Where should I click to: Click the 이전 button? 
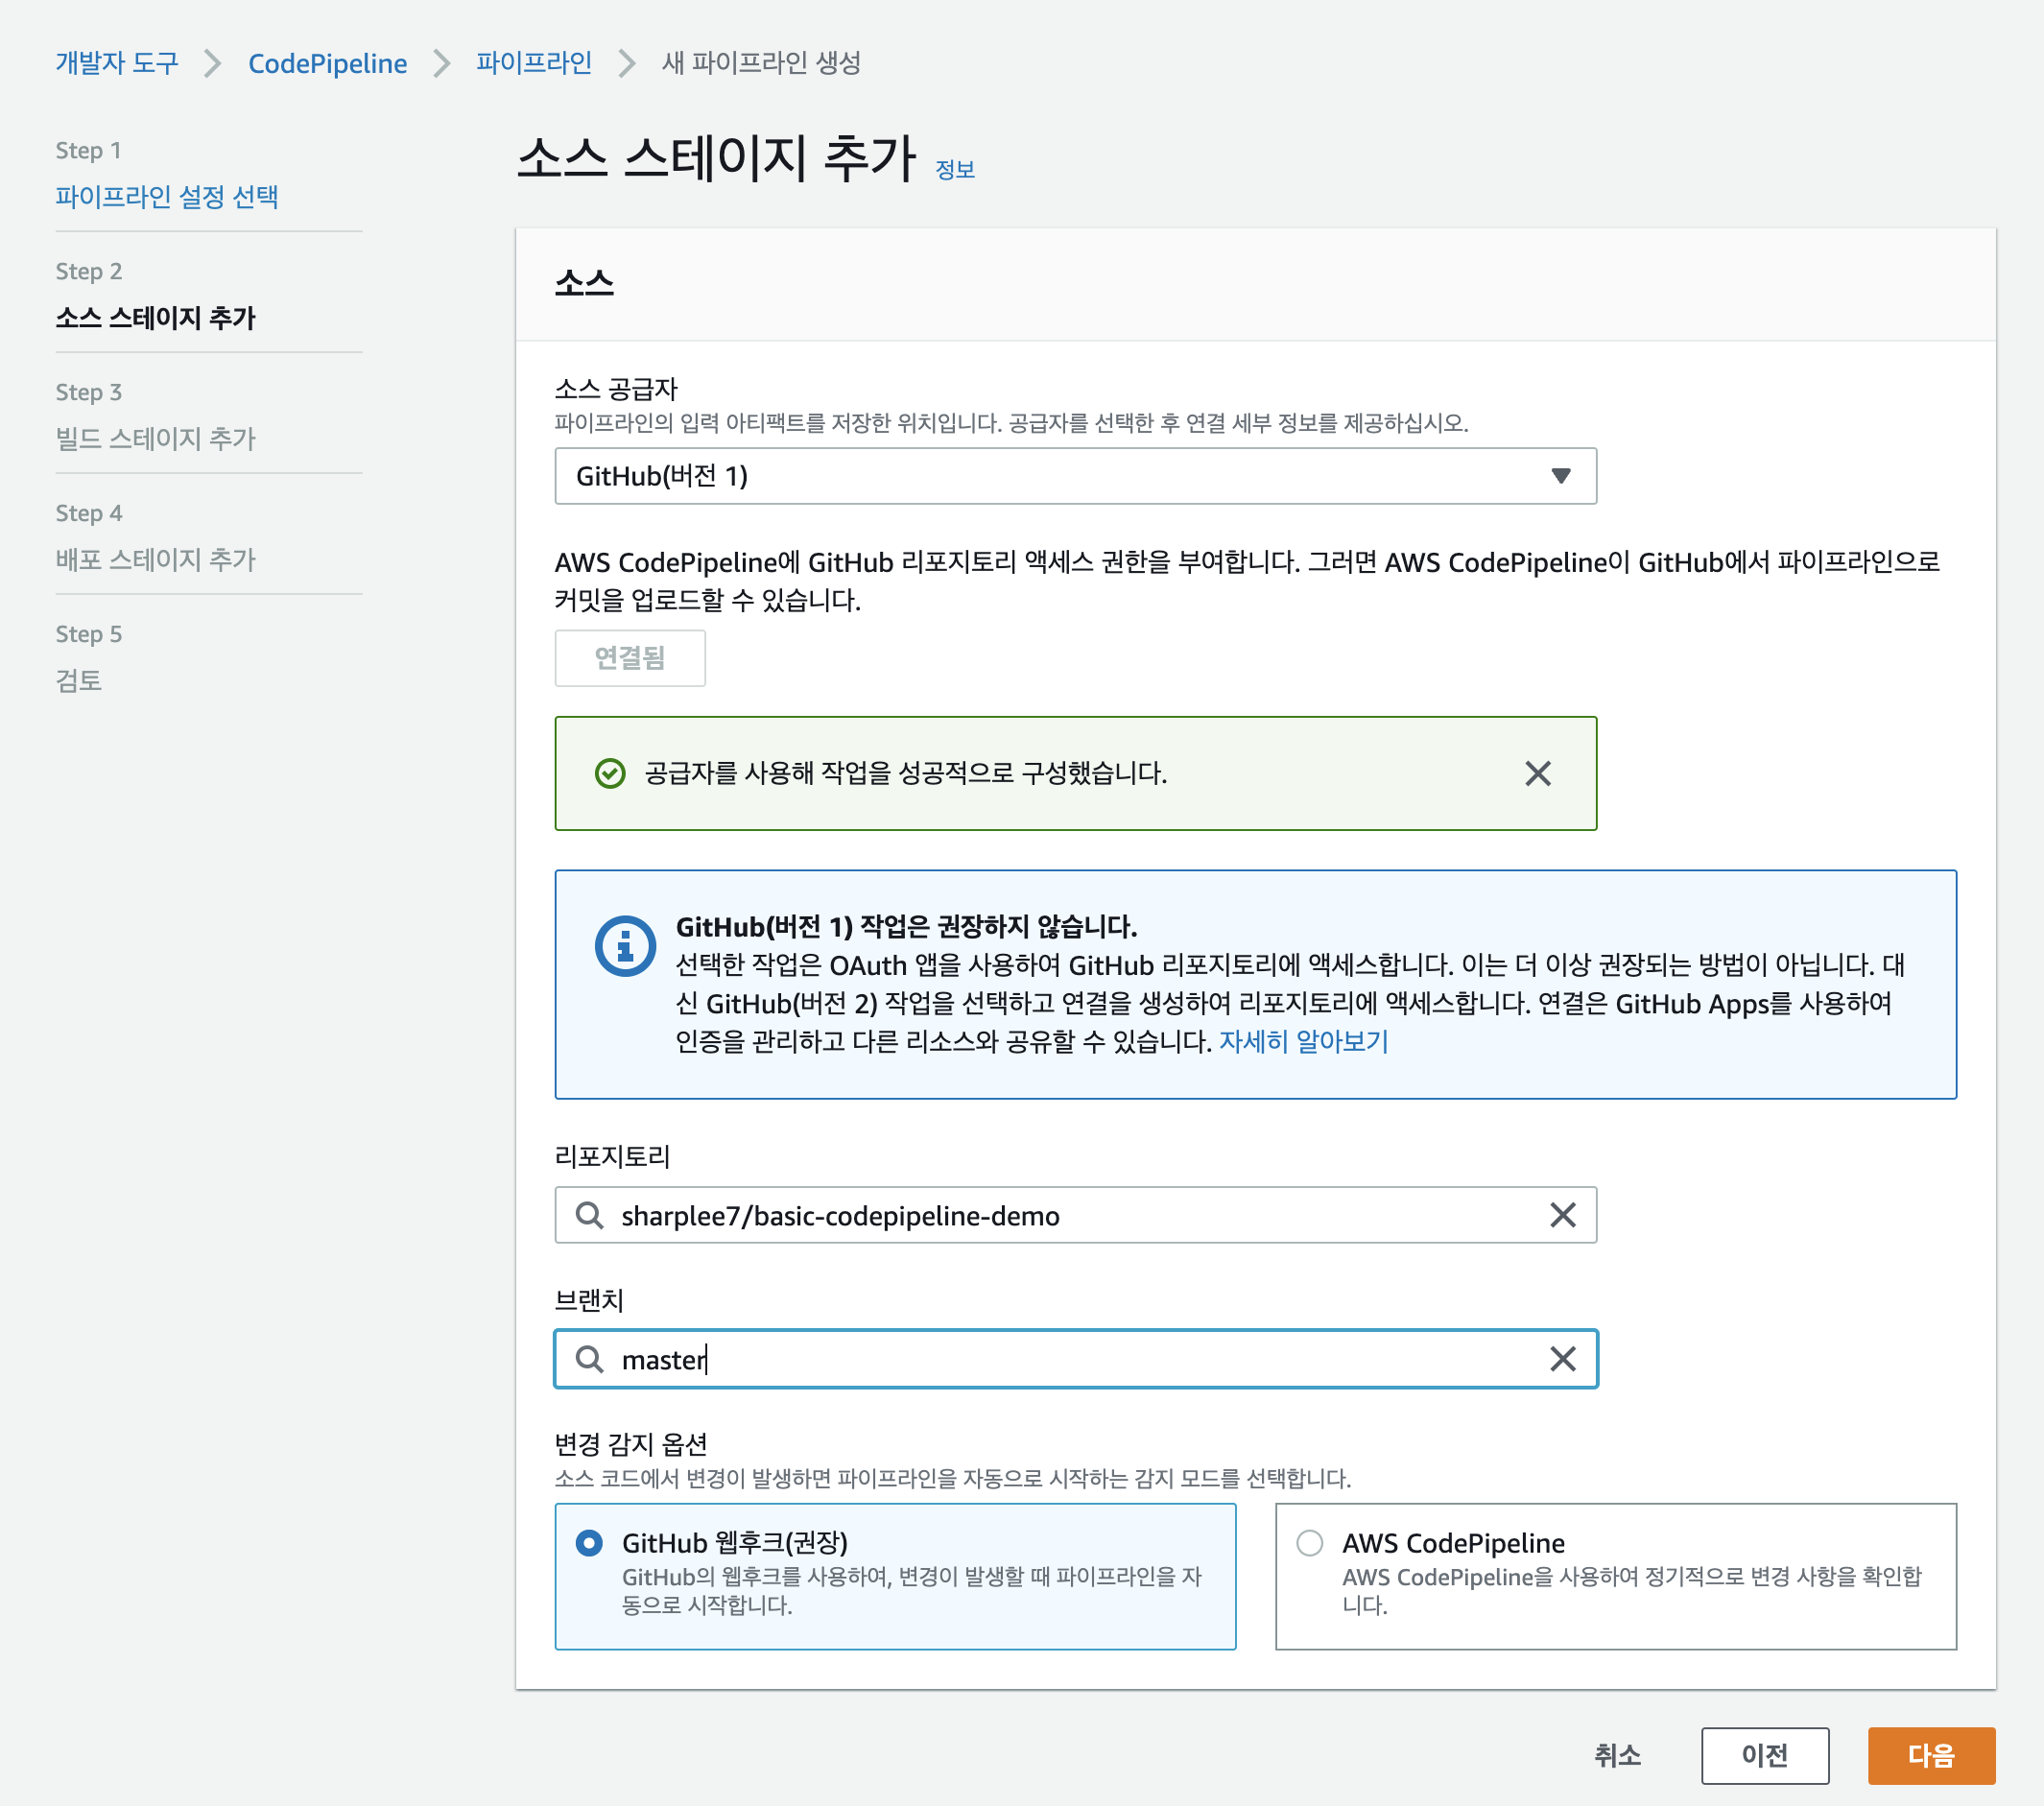pyautogui.click(x=1765, y=1756)
